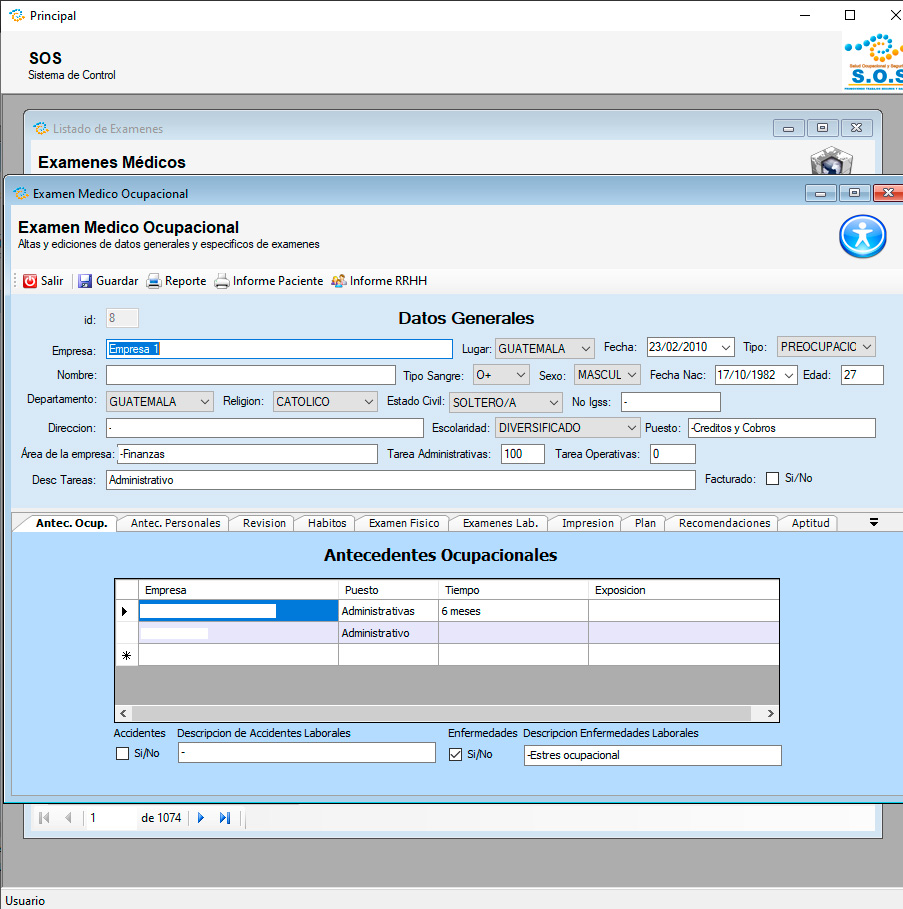Go to next record arrow in navigator
This screenshot has height=909, width=903.
201,818
